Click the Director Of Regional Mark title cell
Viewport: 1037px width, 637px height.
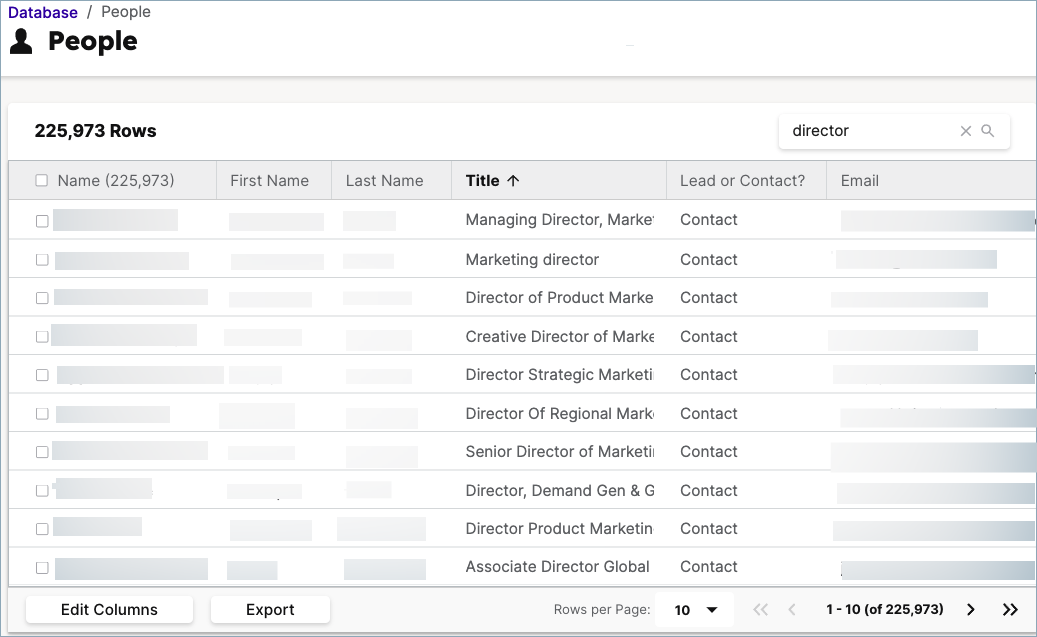click(560, 413)
